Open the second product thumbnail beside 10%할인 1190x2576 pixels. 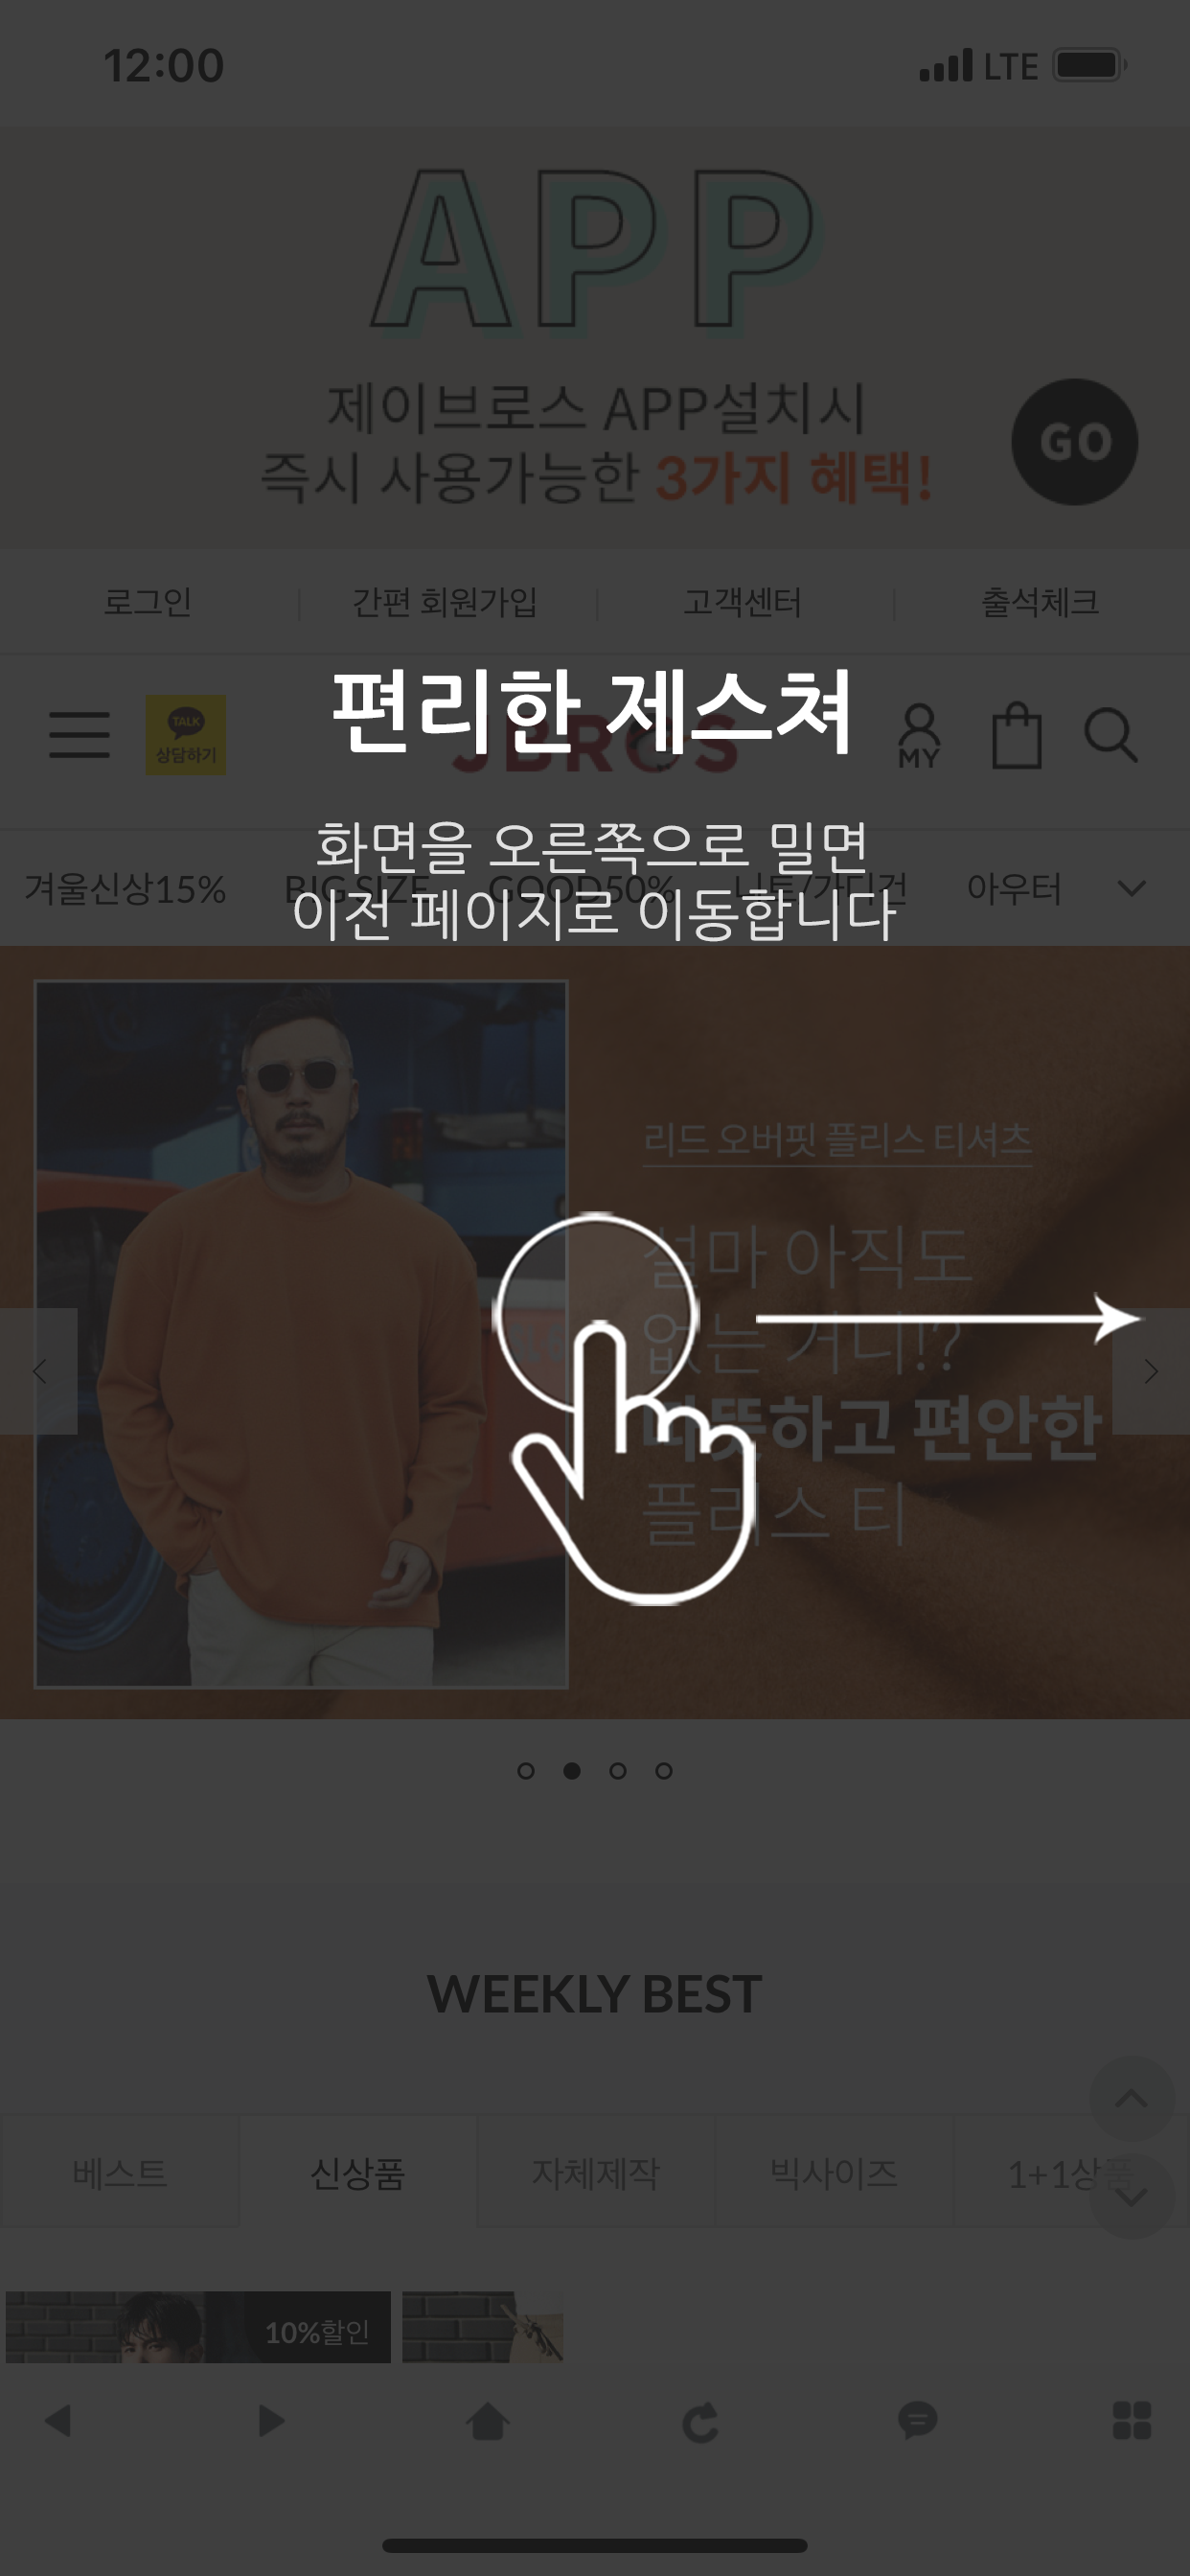(x=483, y=2327)
